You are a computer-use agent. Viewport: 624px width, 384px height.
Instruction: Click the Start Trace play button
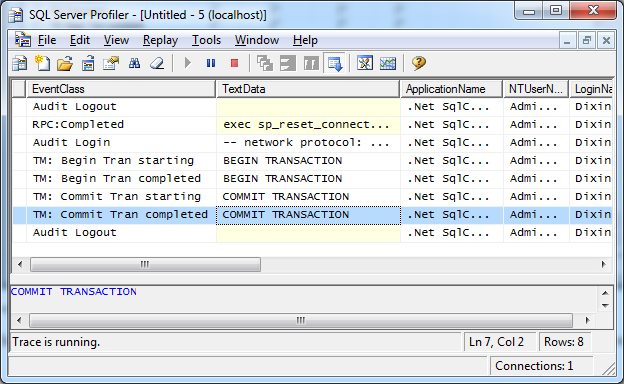pyautogui.click(x=188, y=63)
